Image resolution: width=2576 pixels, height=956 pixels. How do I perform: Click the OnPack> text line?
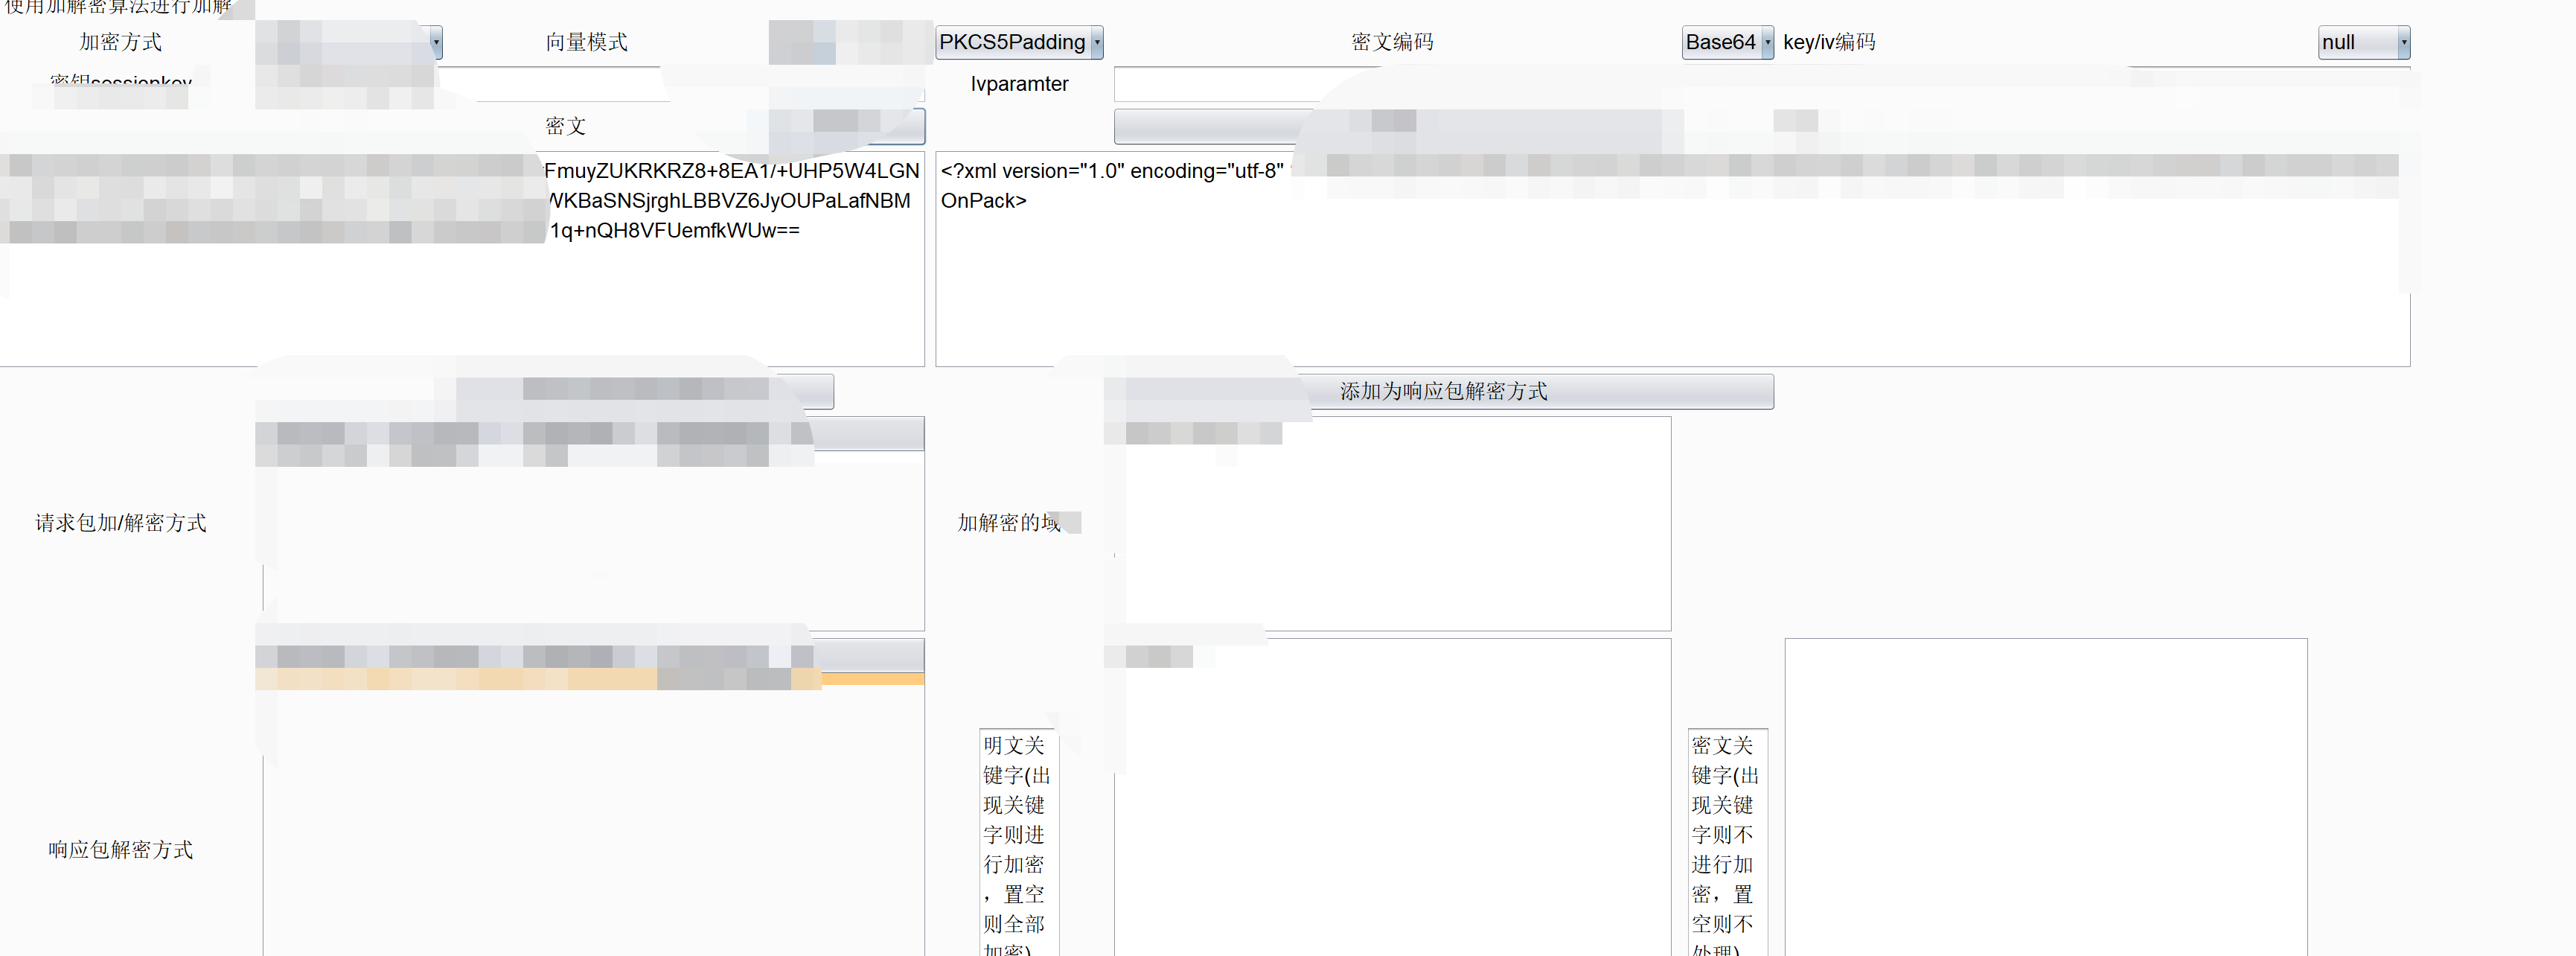[x=983, y=200]
